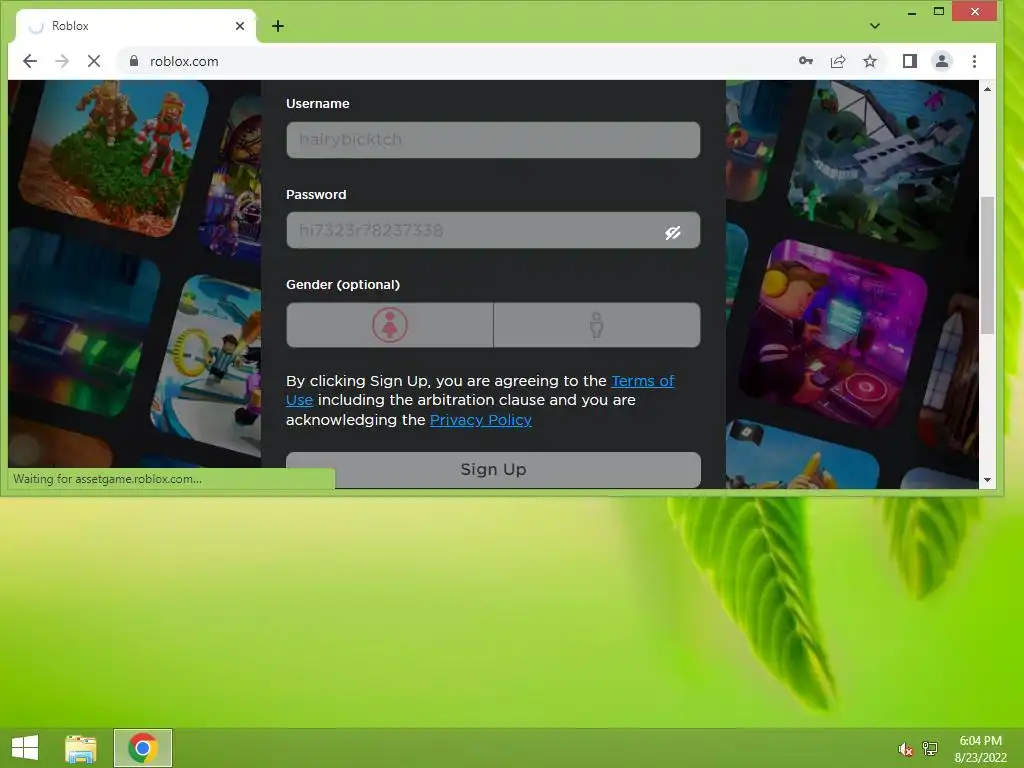This screenshot has width=1024, height=768.
Task: Expand the tab search chevron
Action: (875, 26)
